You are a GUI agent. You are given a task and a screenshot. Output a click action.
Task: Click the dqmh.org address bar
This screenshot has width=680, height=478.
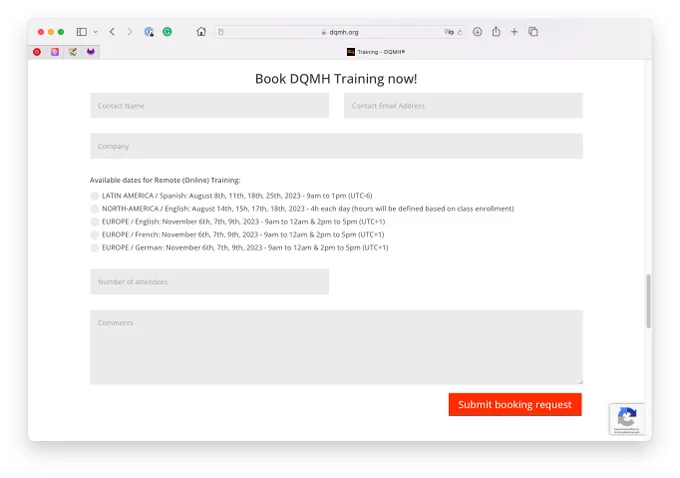(340, 32)
